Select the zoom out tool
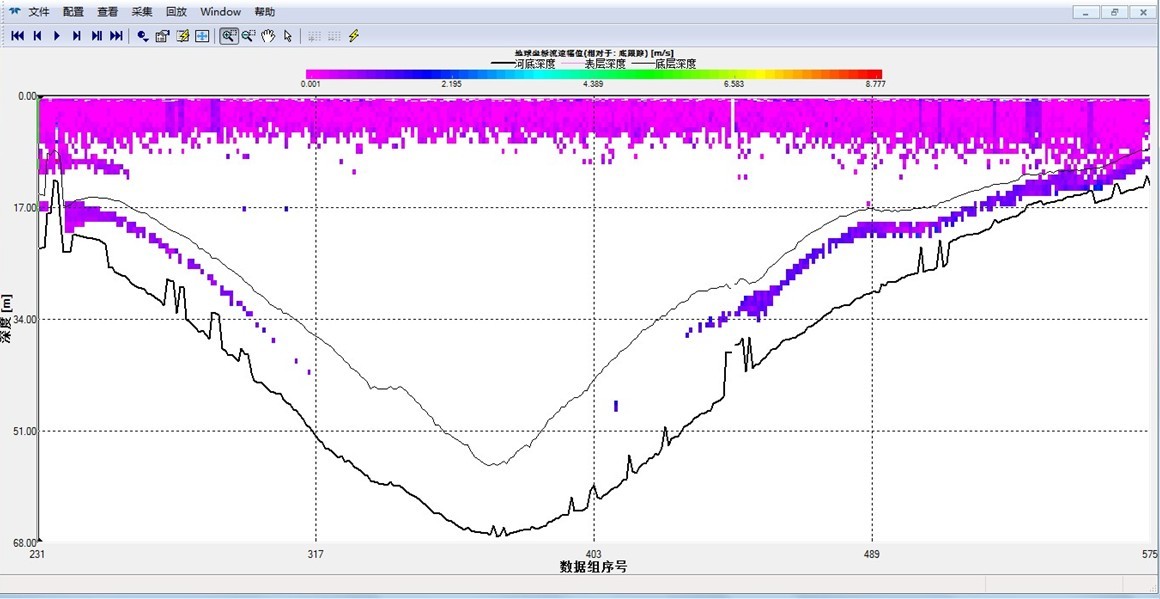 [x=248, y=36]
